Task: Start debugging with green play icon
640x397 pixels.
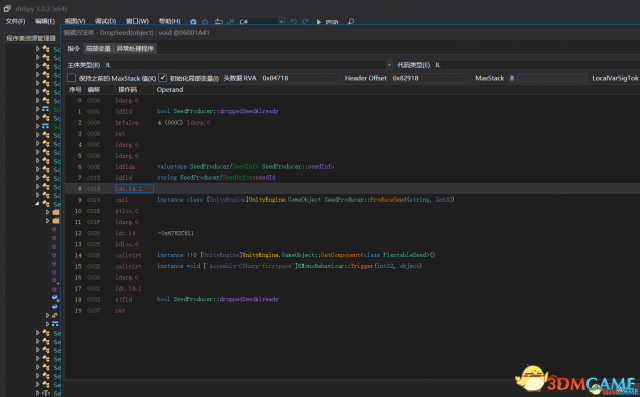Action: point(319,22)
